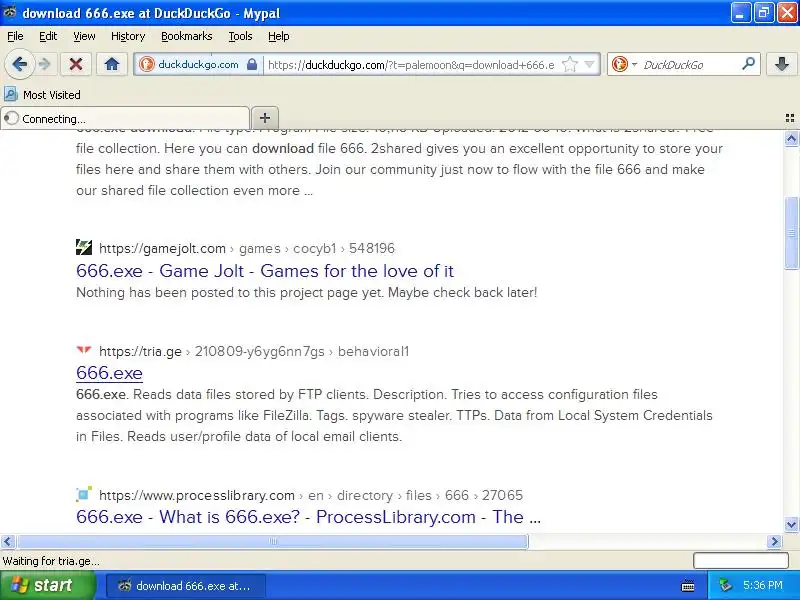Screen dimensions: 800x600
Task: Click the processlibrary.com result URL
Action: click(x=311, y=495)
